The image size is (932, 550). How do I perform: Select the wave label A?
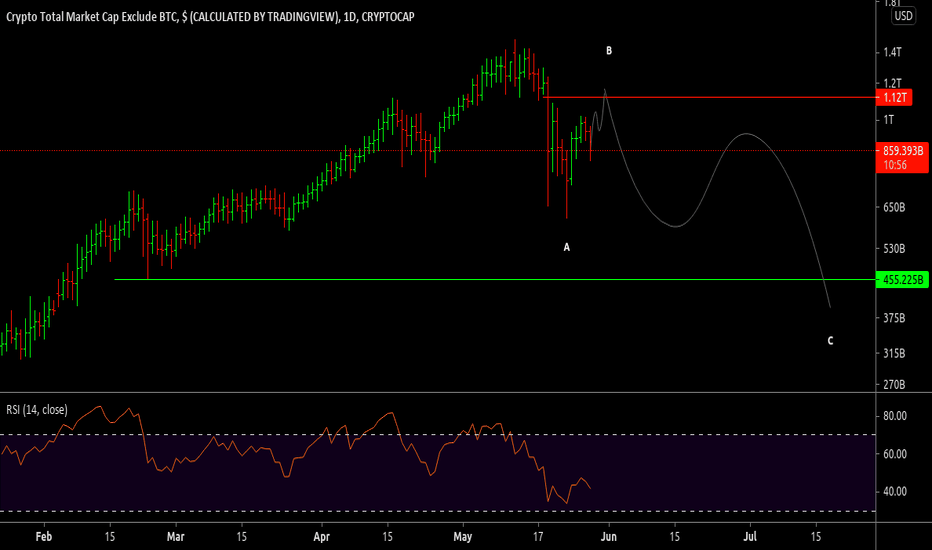[x=566, y=247]
